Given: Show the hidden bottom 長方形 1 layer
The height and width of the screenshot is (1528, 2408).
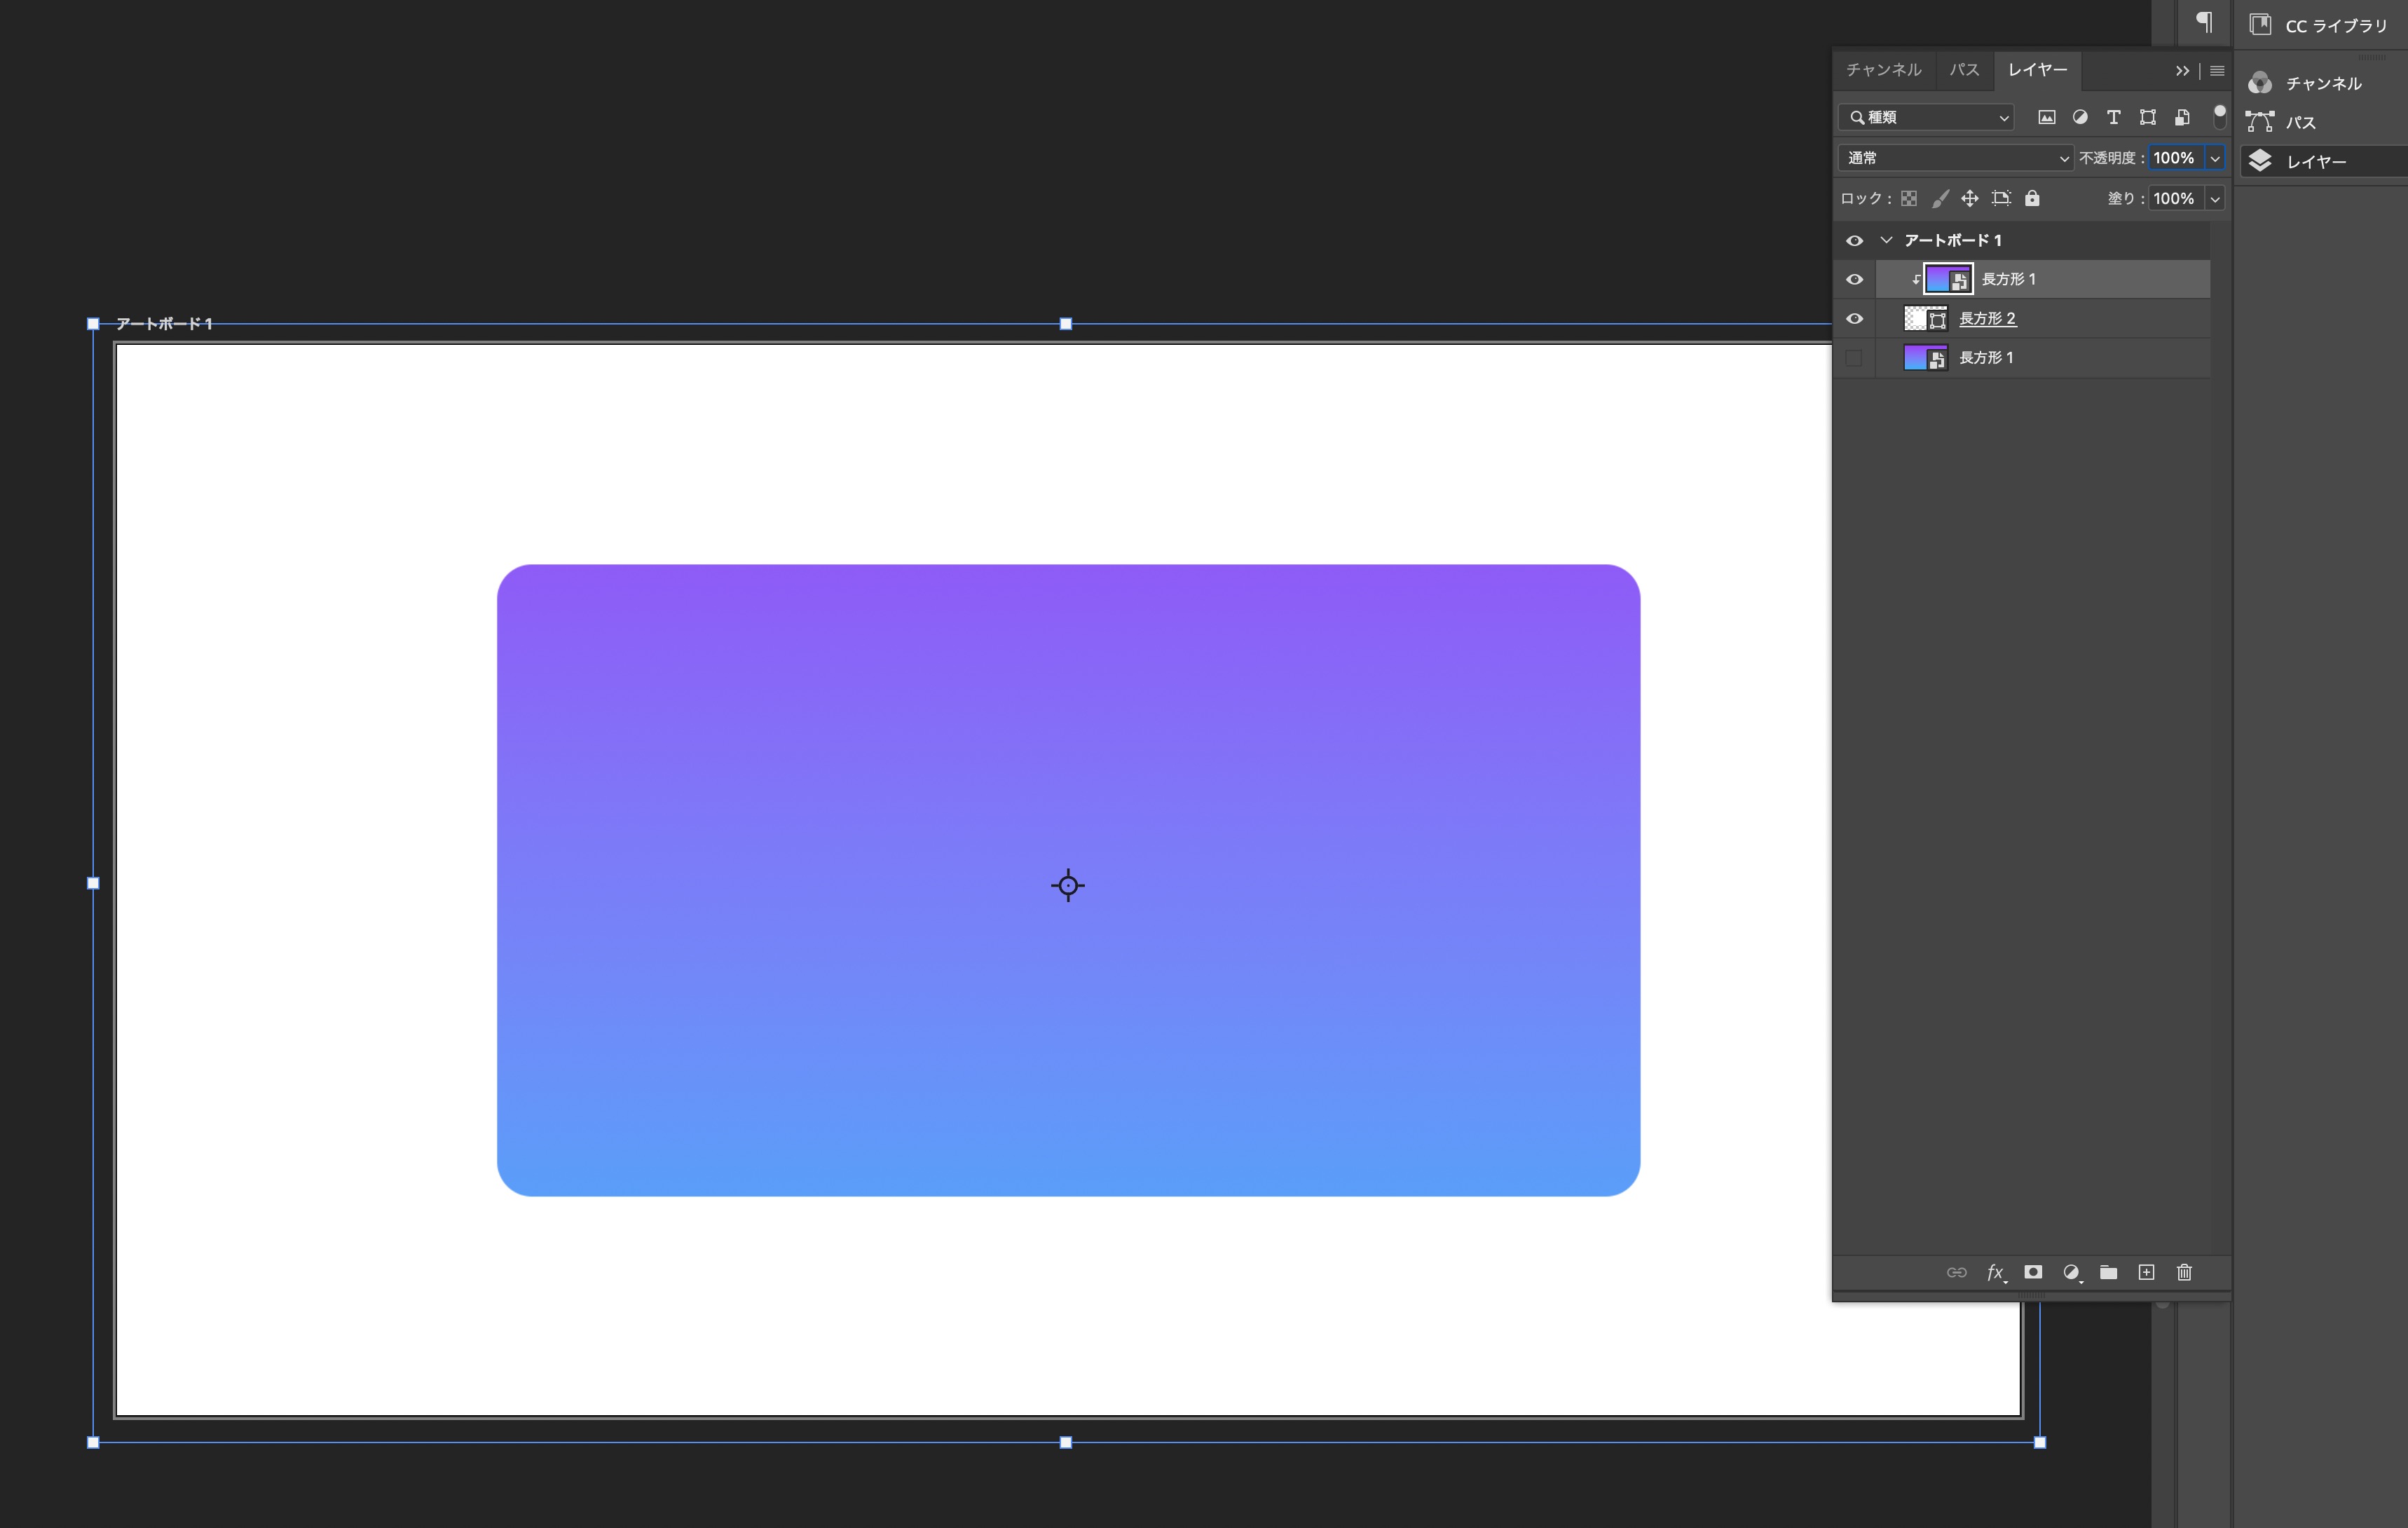Looking at the screenshot, I should 1854,357.
